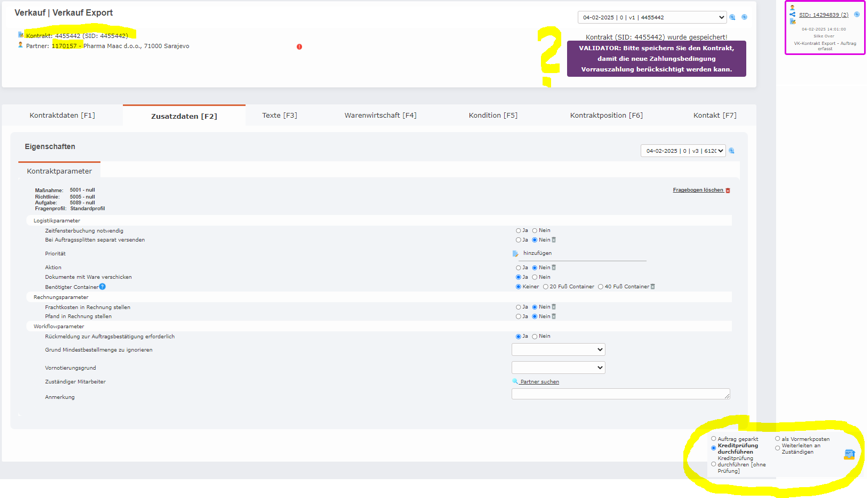
Task: Expand 'Grund Mindestbestellmenge zu ignorieren' dropdown
Action: (558, 350)
